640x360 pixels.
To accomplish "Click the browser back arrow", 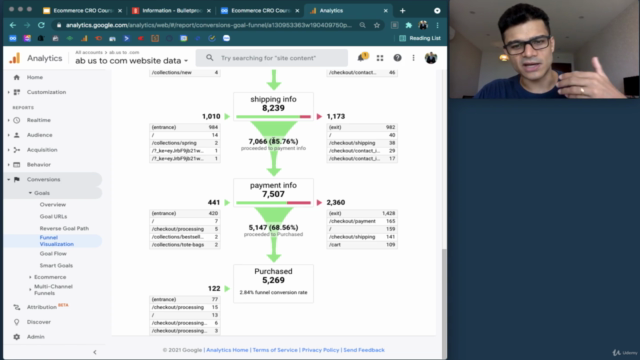I will [x=13, y=25].
